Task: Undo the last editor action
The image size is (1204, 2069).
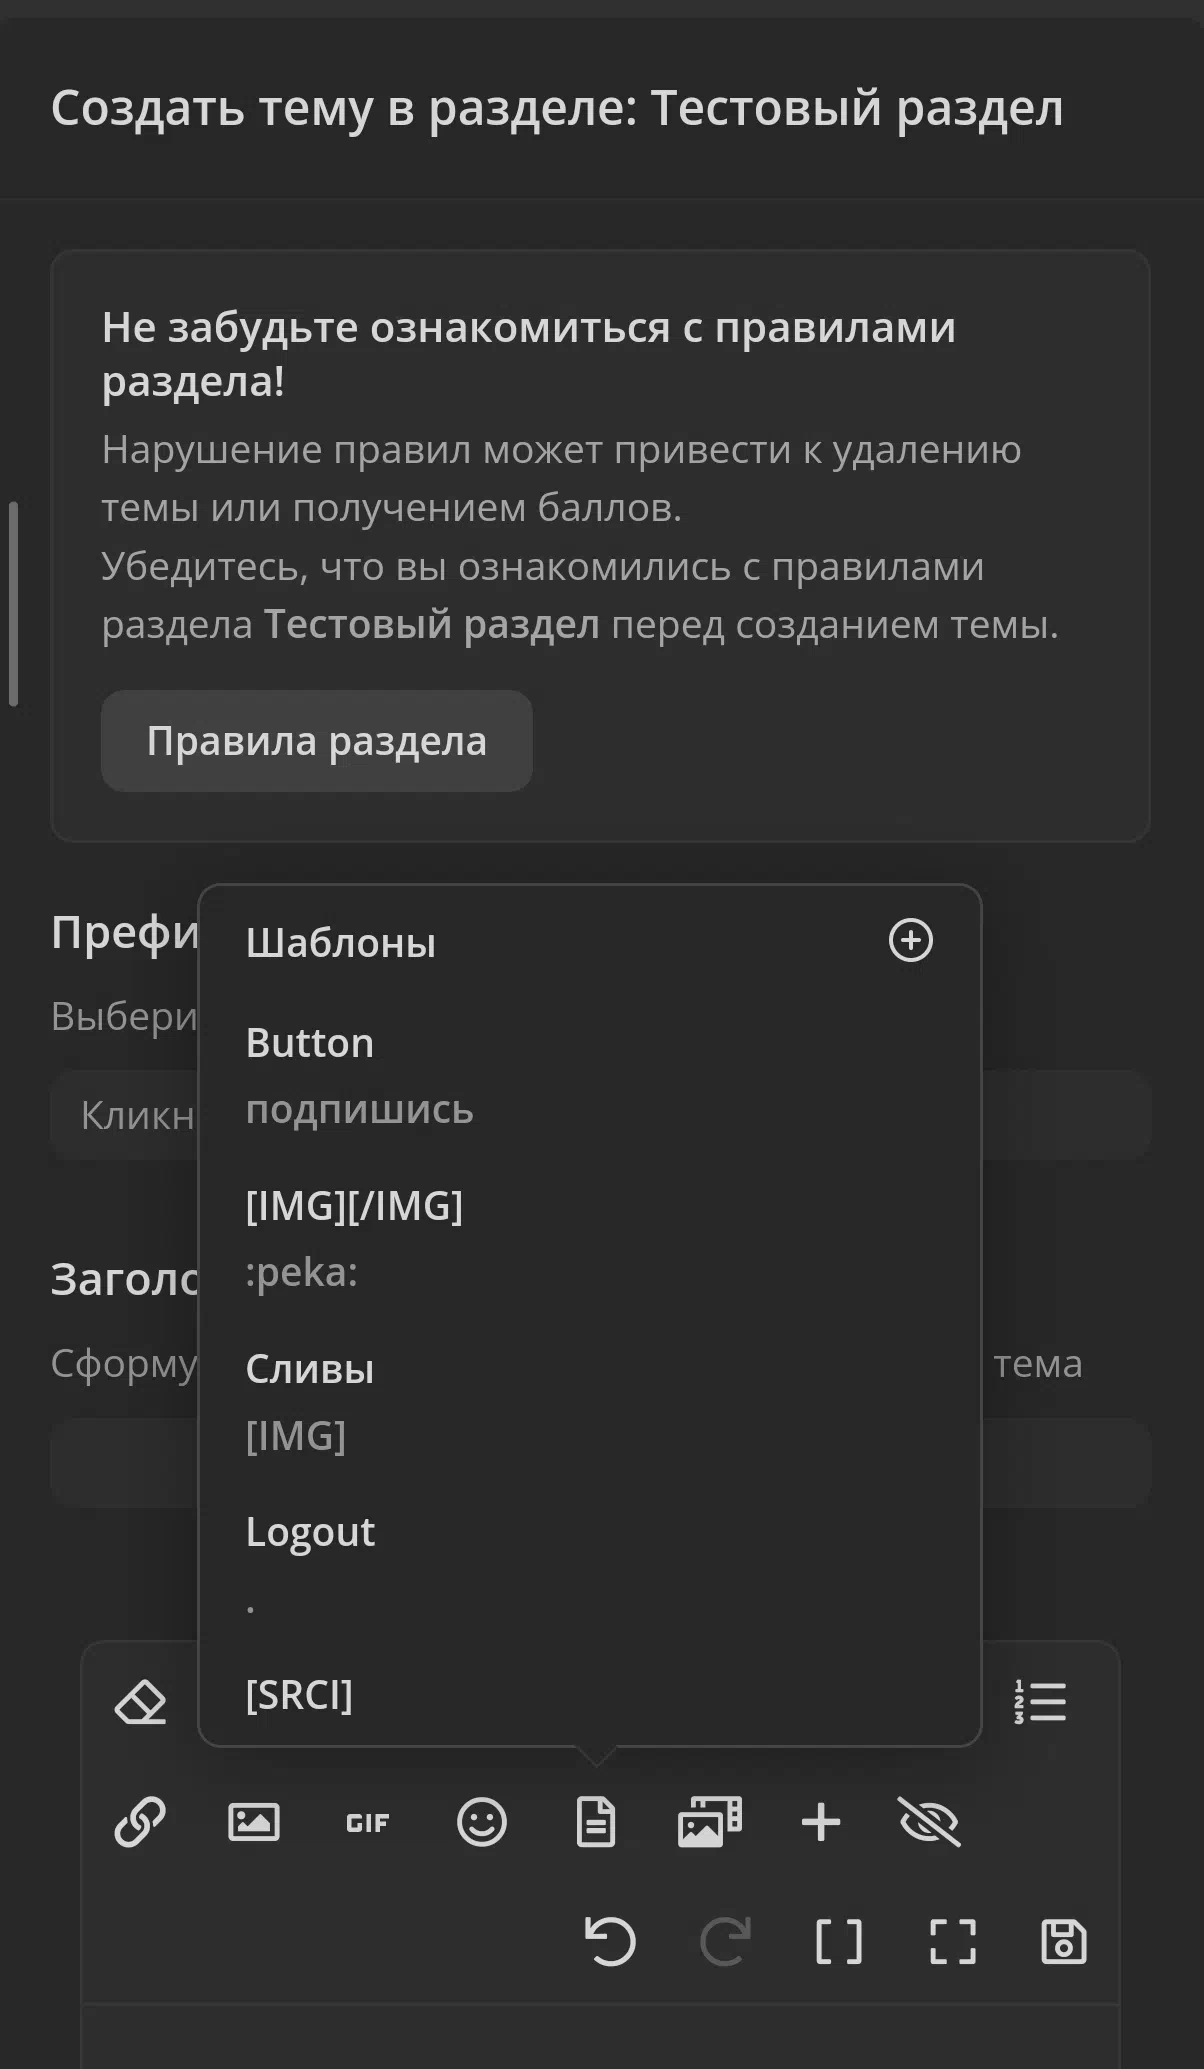Action: (x=610, y=1942)
